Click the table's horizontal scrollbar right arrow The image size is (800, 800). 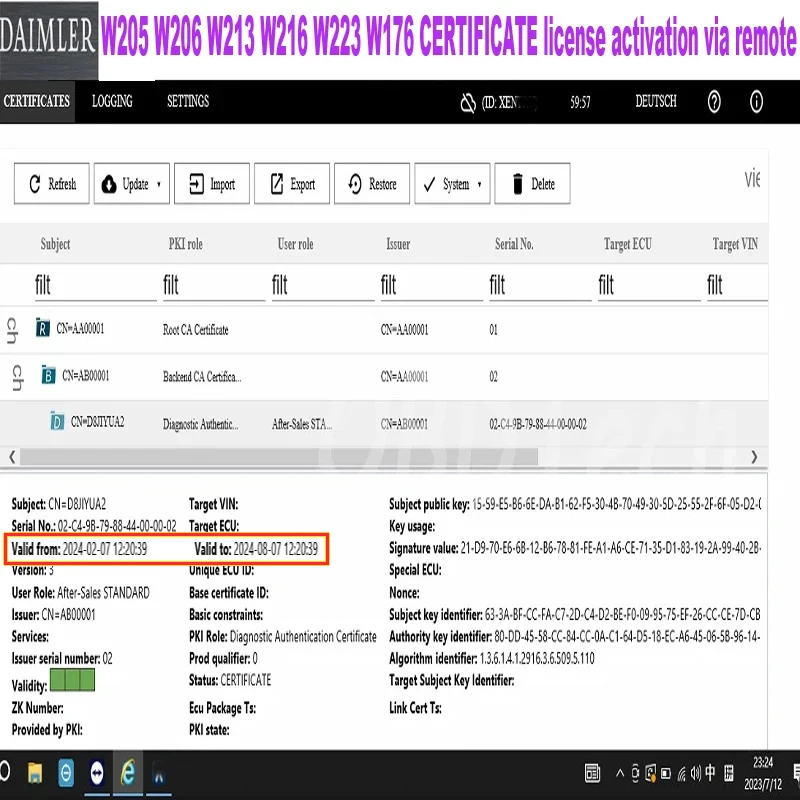755,457
